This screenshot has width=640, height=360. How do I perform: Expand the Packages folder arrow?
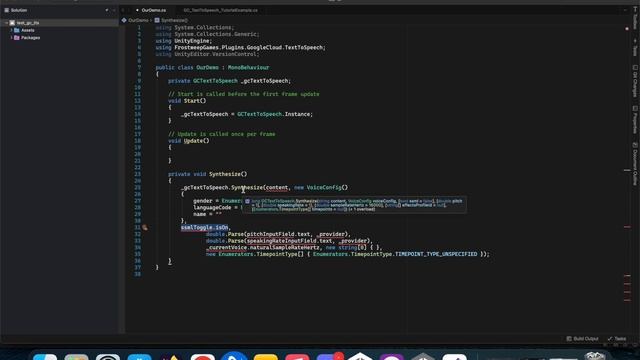point(11,38)
